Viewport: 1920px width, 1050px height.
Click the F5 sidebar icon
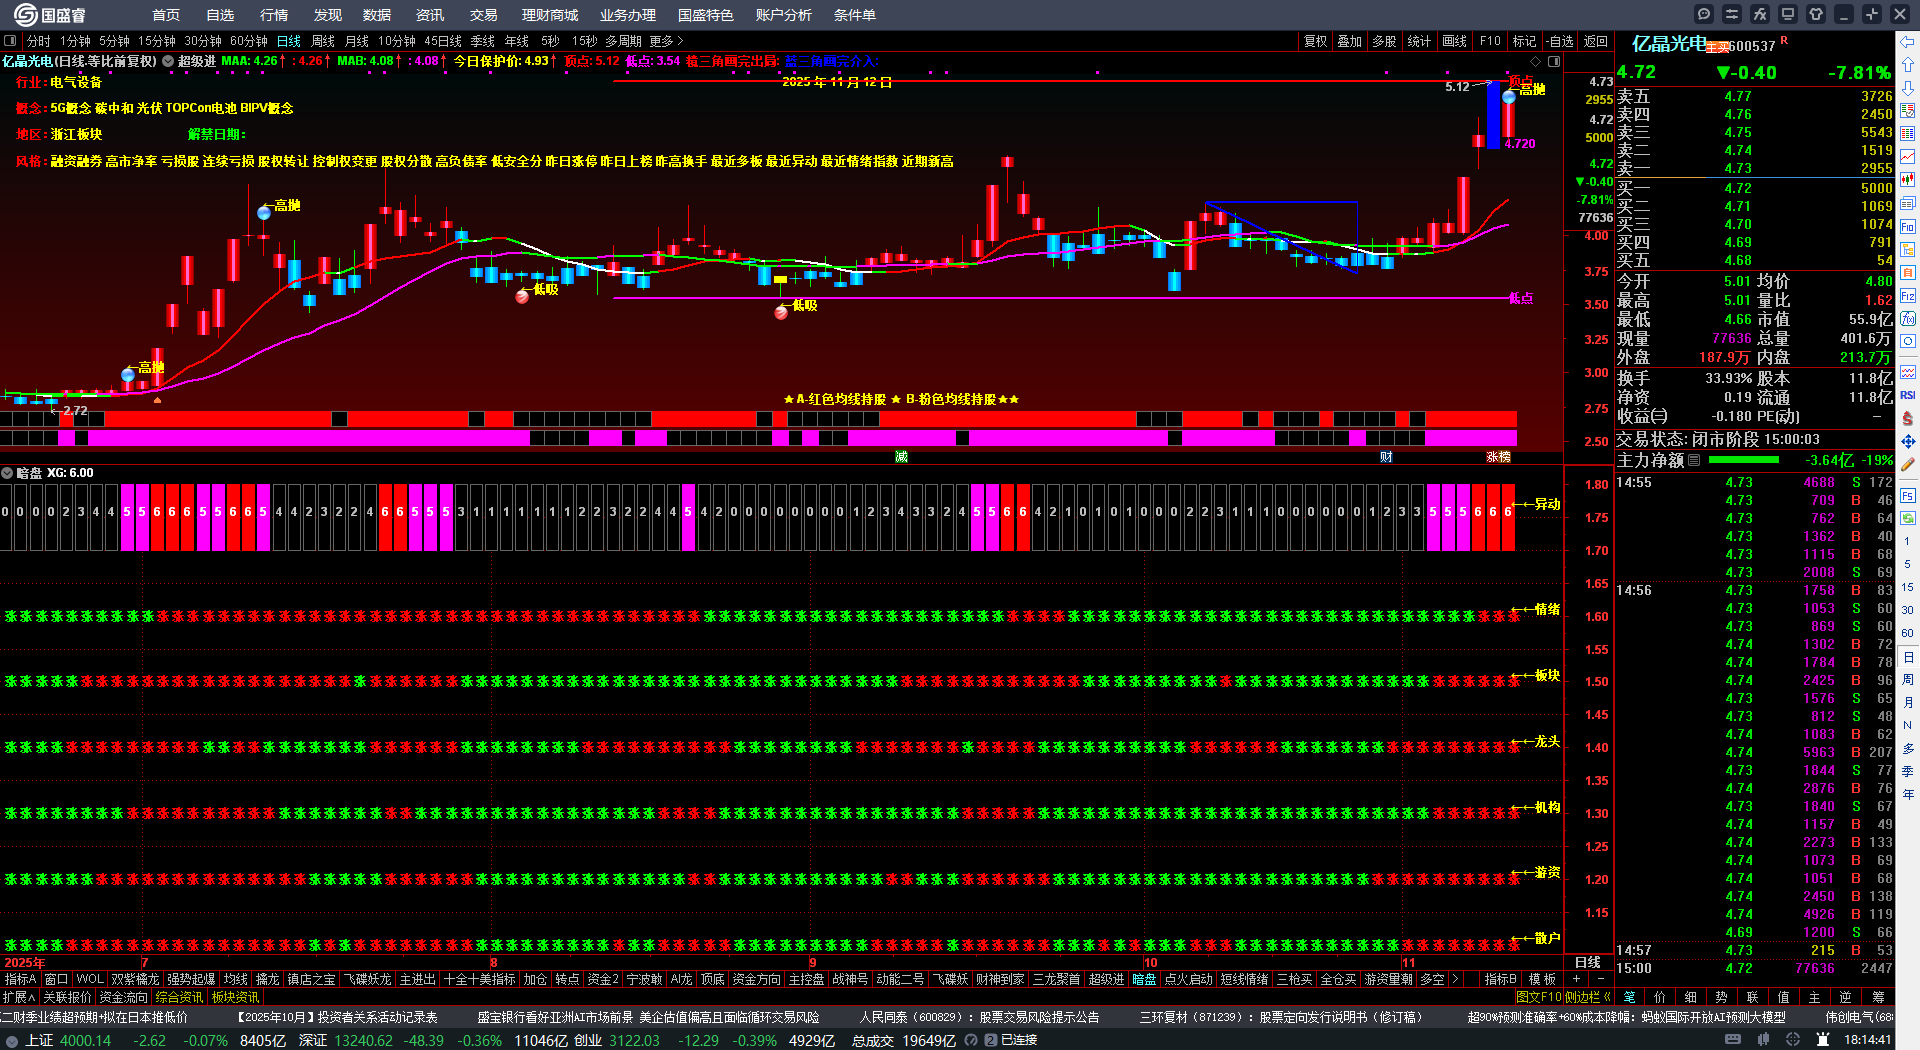coord(1908,496)
